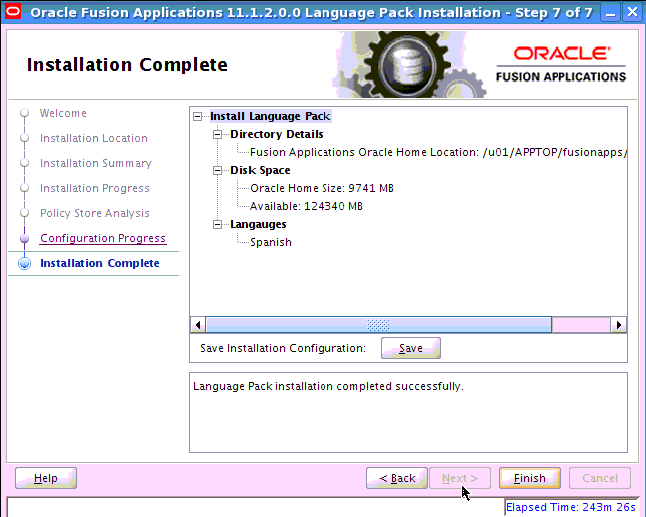646x517 pixels.
Task: Close the installer window
Action: 632,12
